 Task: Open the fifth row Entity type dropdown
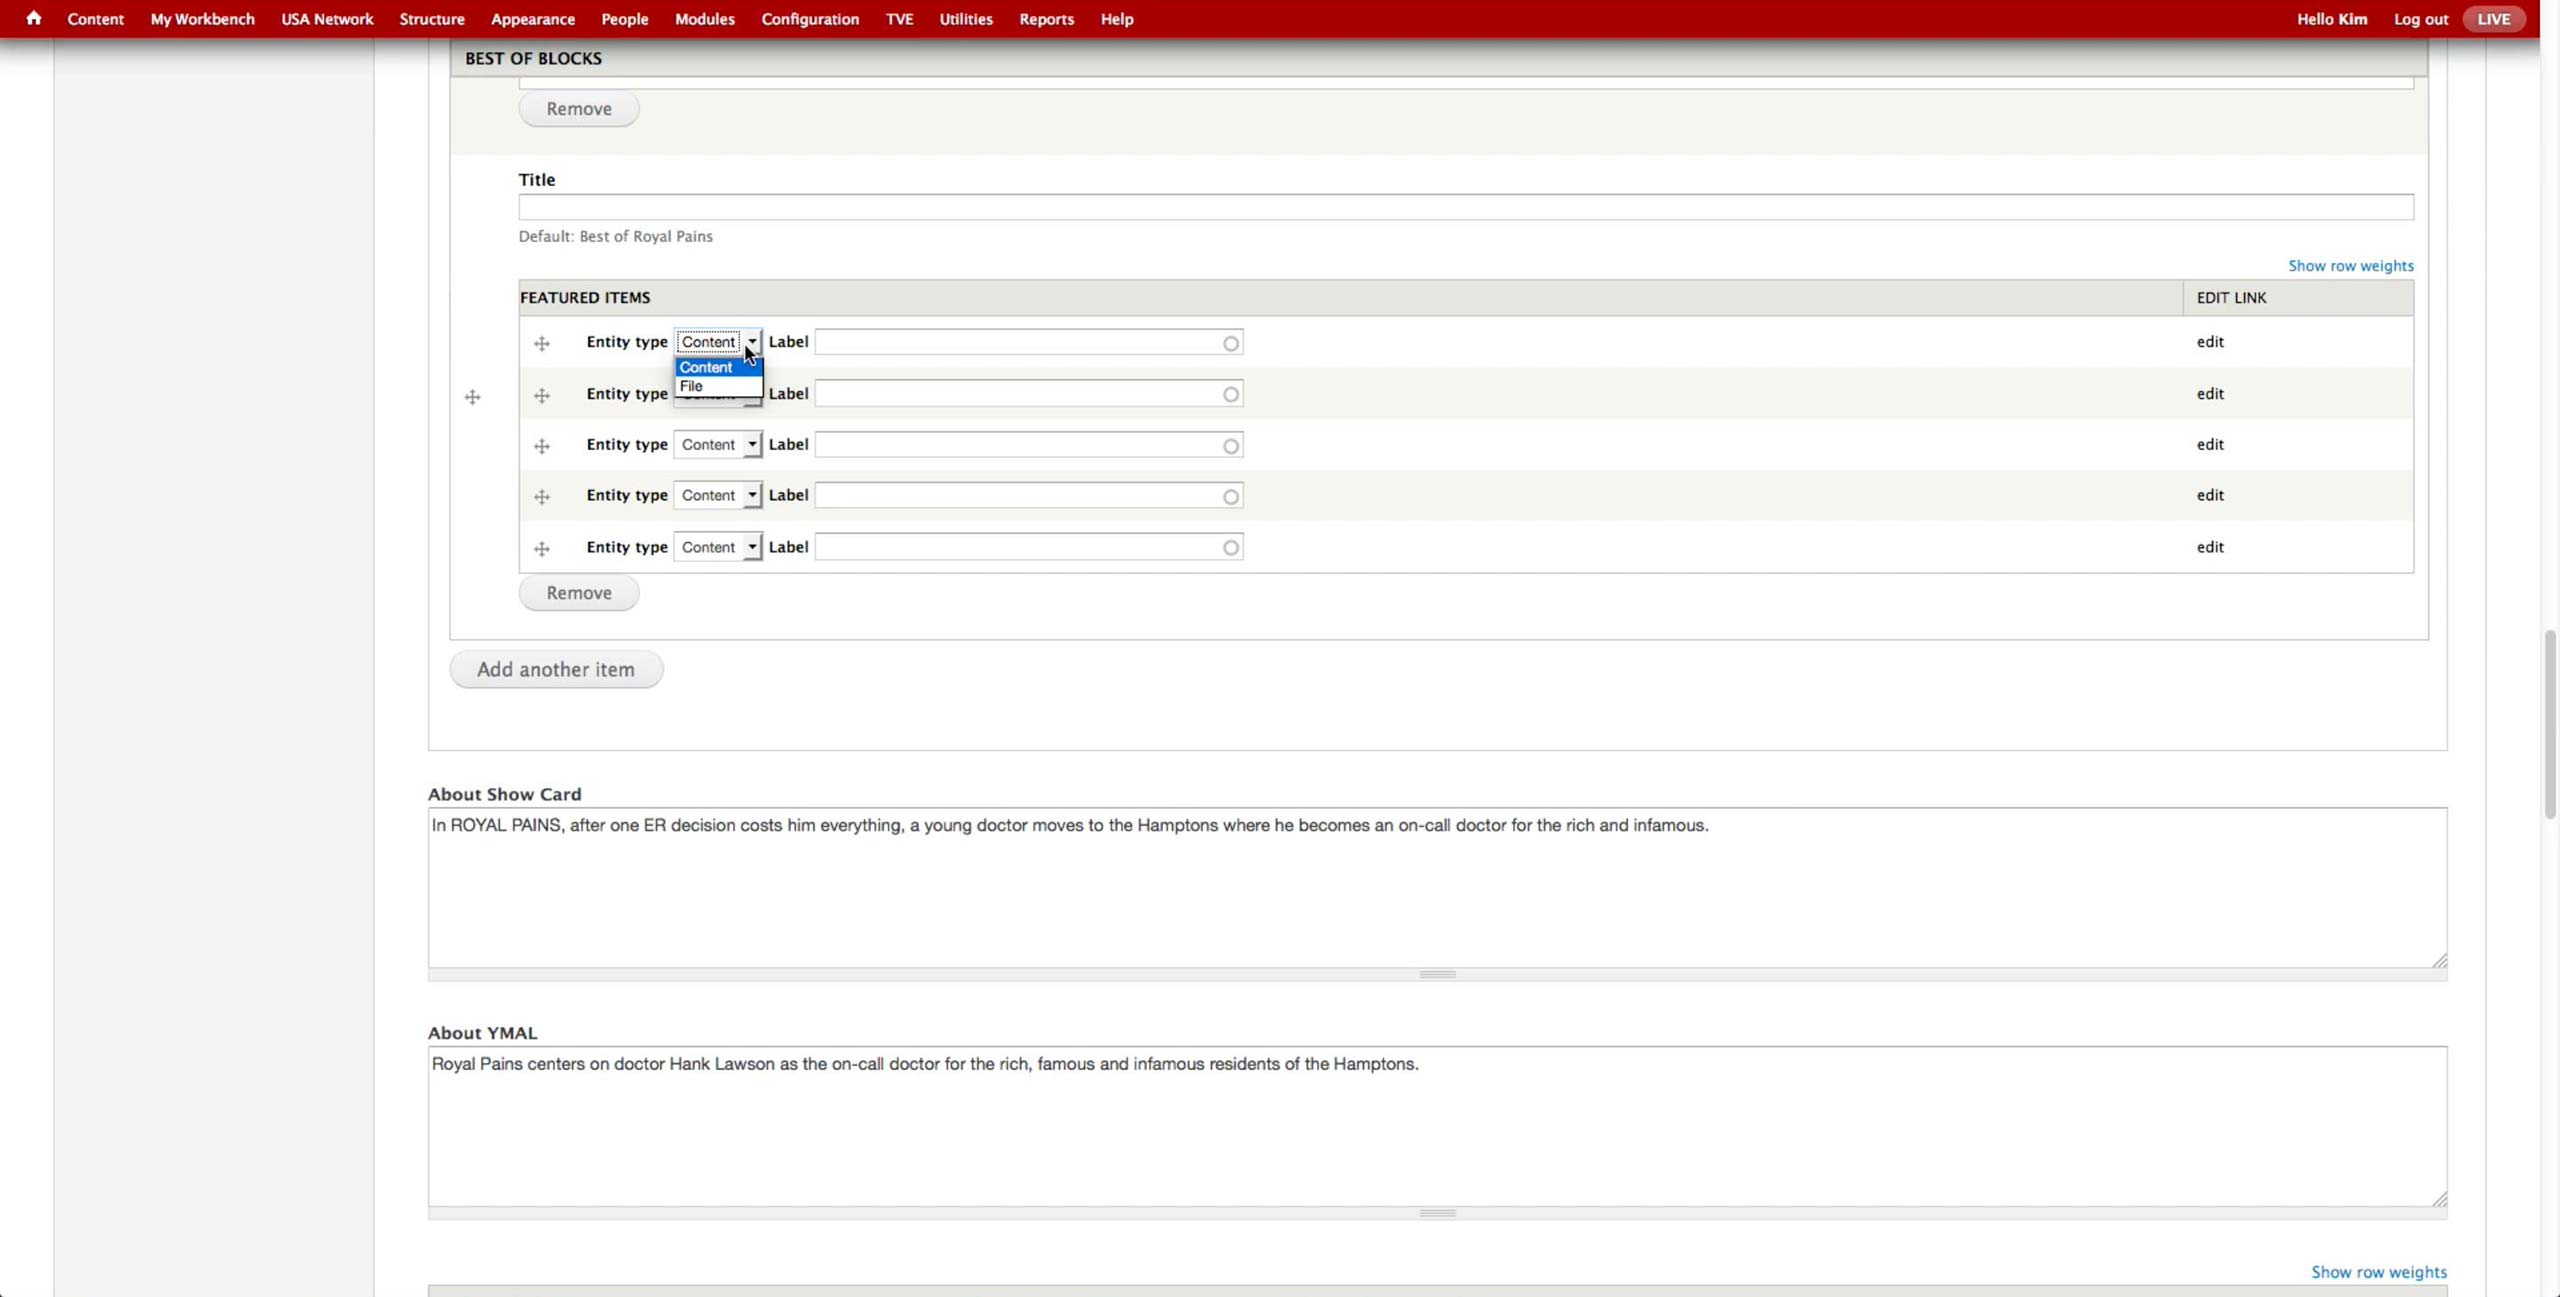tap(717, 547)
